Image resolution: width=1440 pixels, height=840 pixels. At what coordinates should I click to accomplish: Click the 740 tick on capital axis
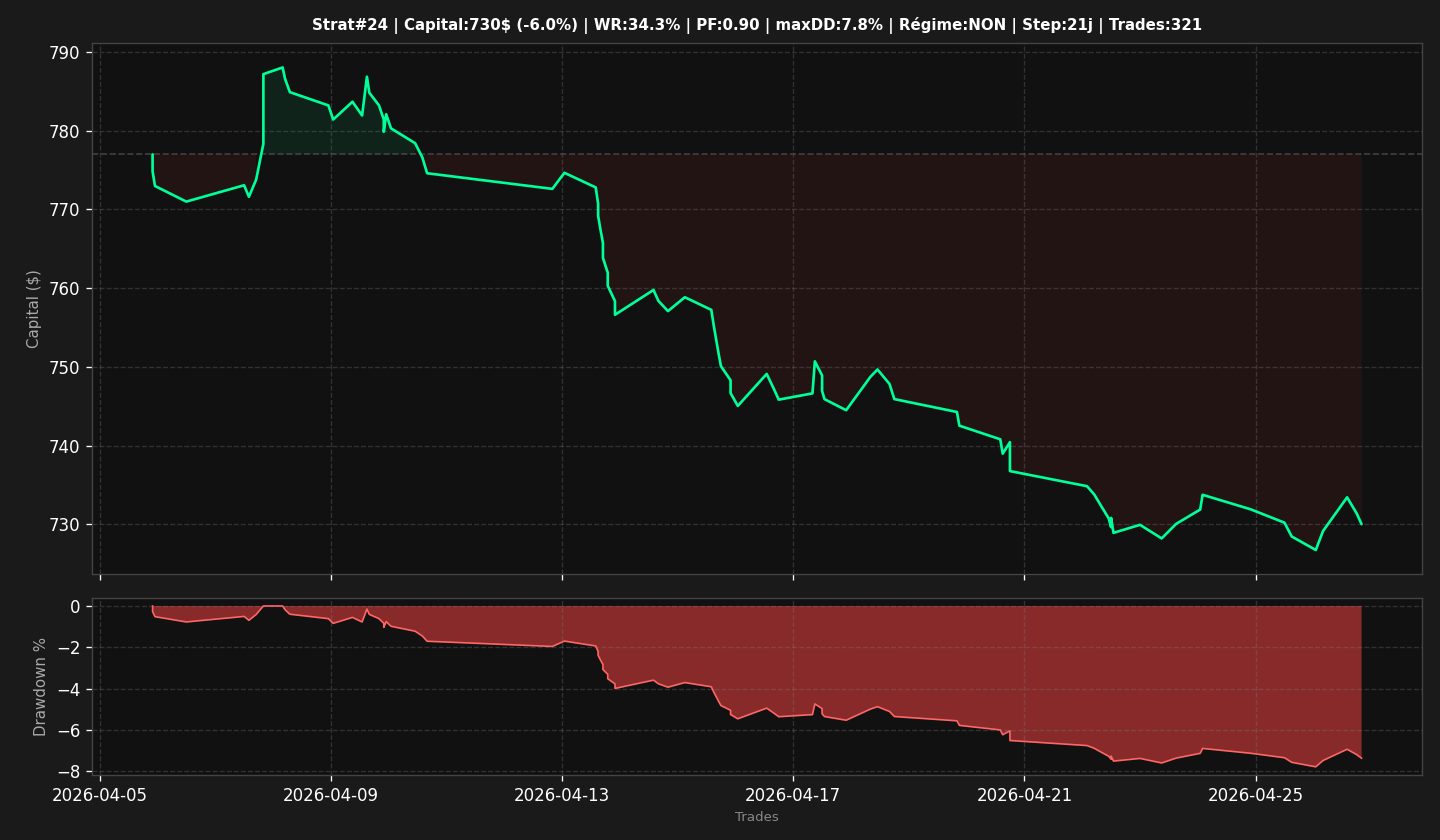pyautogui.click(x=66, y=446)
